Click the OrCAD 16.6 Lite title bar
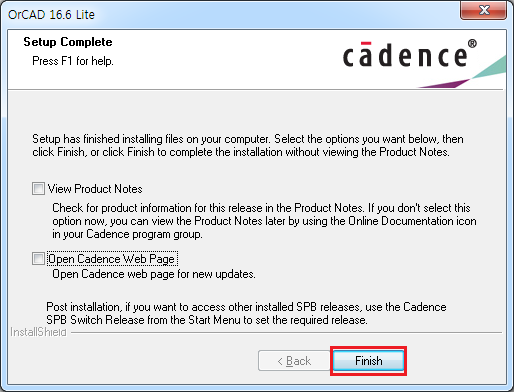Screen dimensions: 514x392 pos(233,14)
